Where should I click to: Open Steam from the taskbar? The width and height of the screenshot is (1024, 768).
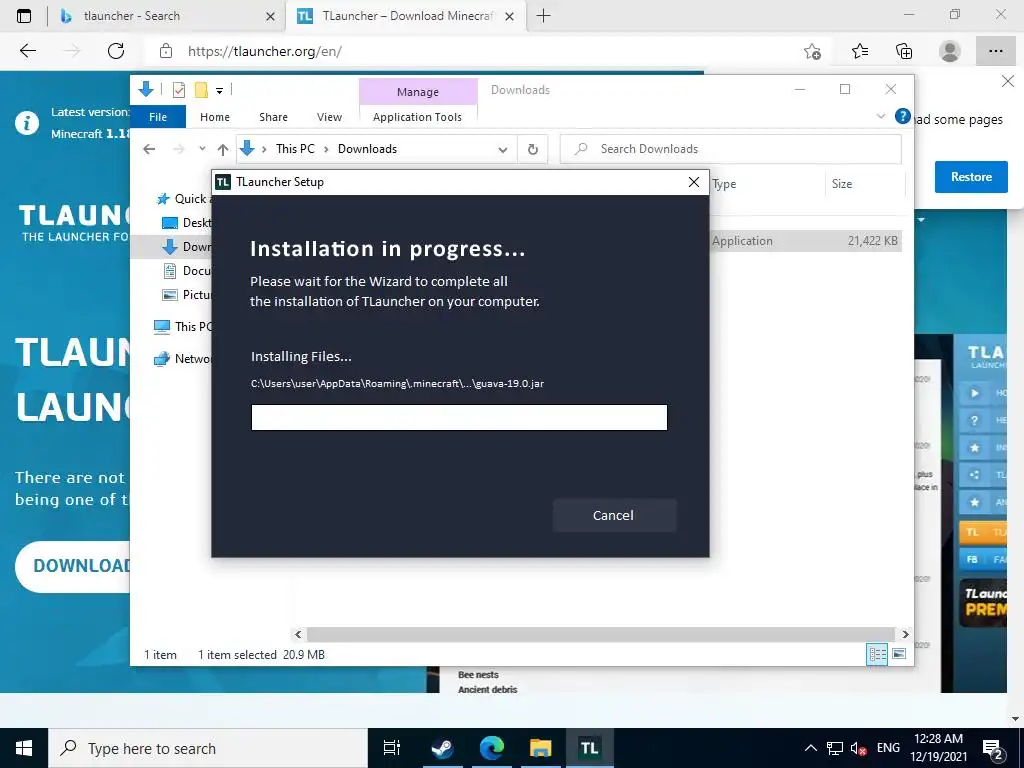coord(442,748)
